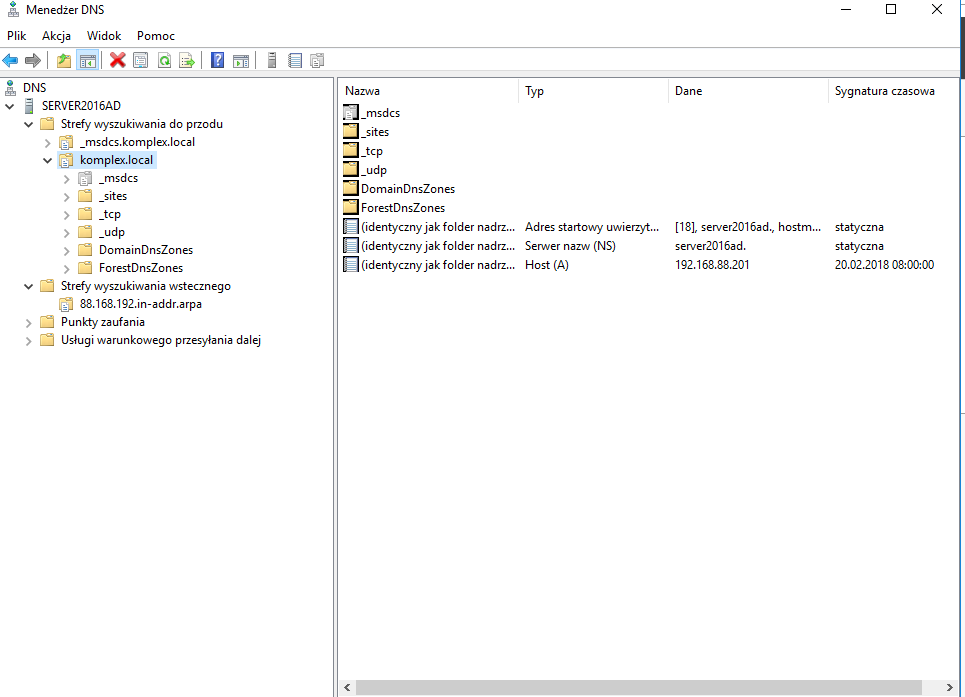This screenshot has height=697, width=965.
Task: Click the _msdcs folder icon in list
Action: coord(351,113)
